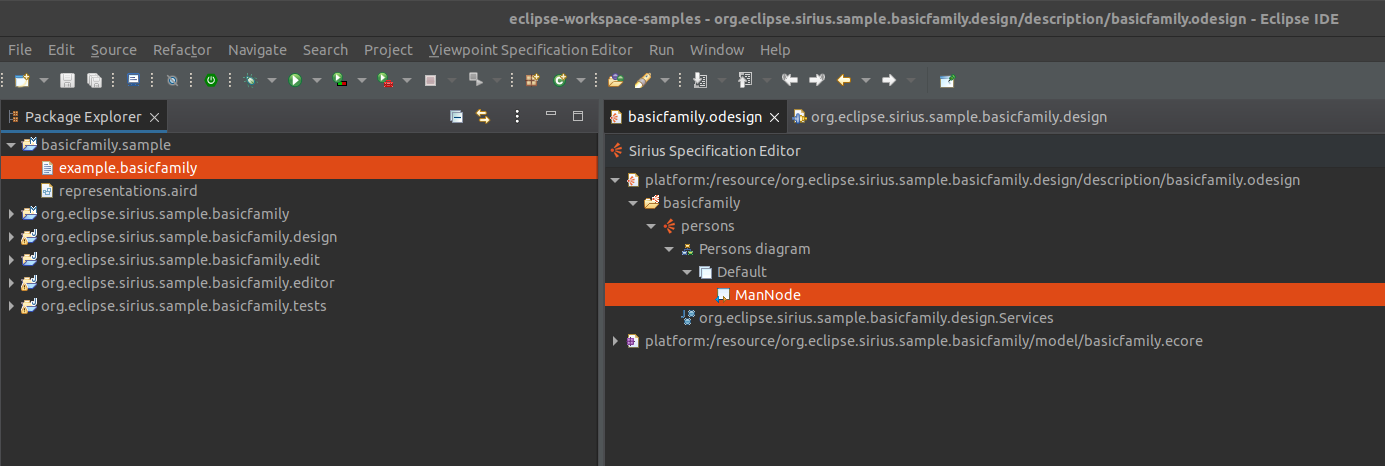
Task: Open the Debug dropdown arrow
Action: [271, 80]
